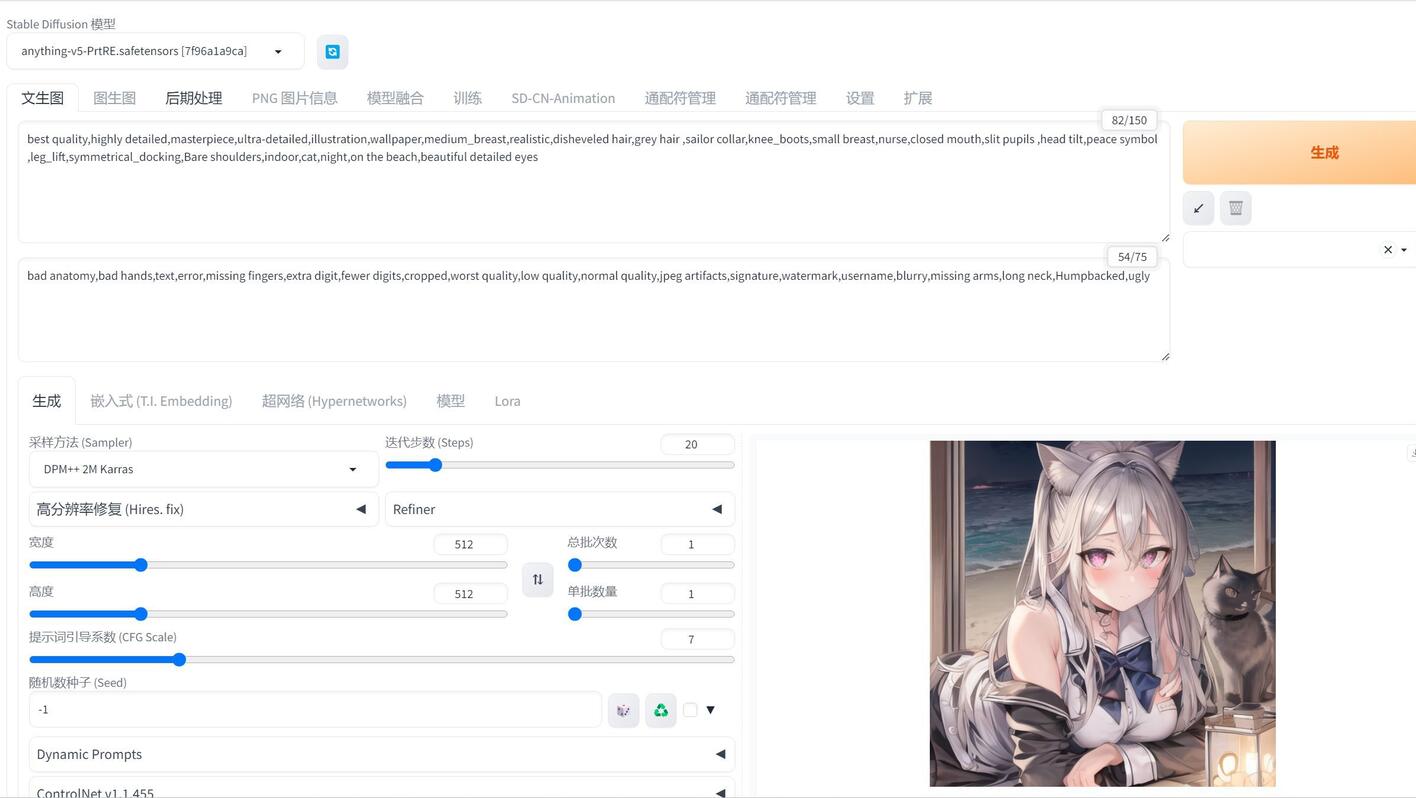Switch to the 图生图 tab
This screenshot has height=798, width=1416.
click(114, 98)
